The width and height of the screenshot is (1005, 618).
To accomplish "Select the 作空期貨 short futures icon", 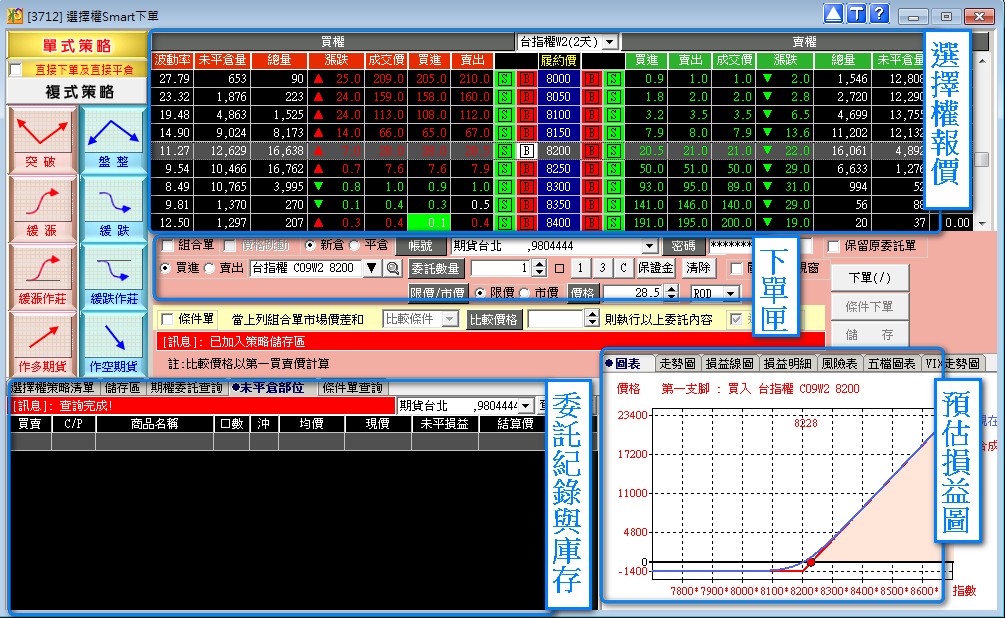I will (x=114, y=345).
